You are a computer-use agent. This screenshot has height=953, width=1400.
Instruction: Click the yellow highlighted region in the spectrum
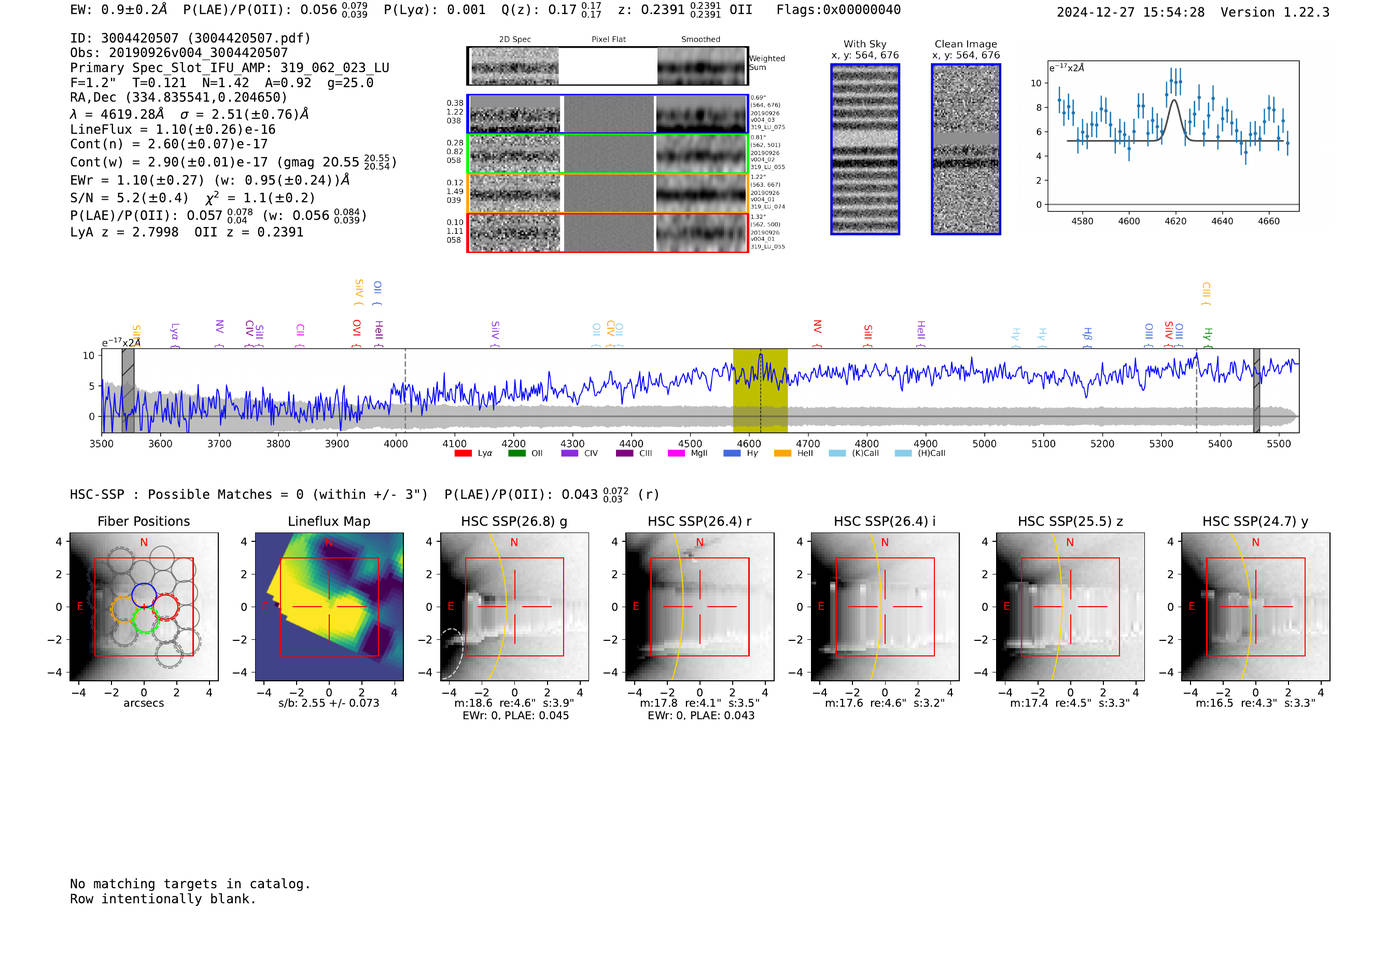[x=760, y=391]
